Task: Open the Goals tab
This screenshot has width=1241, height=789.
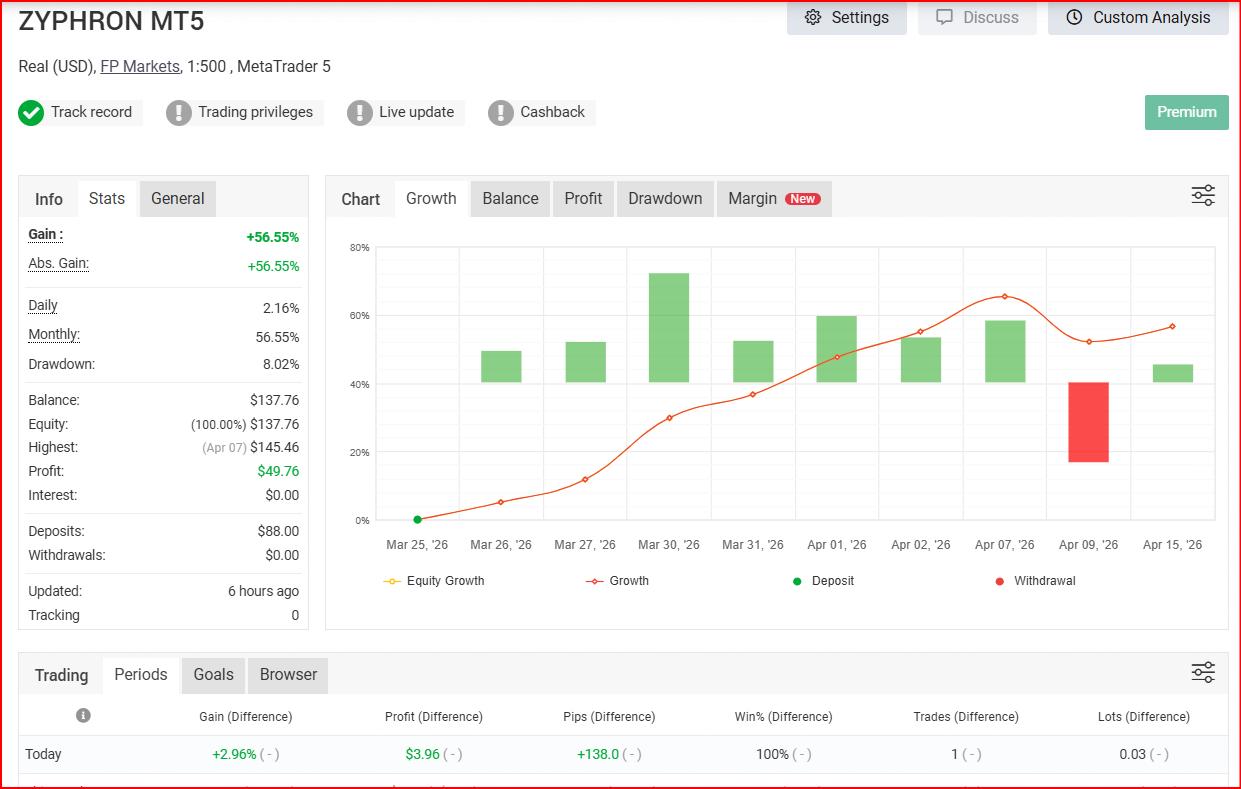Action: [x=214, y=674]
